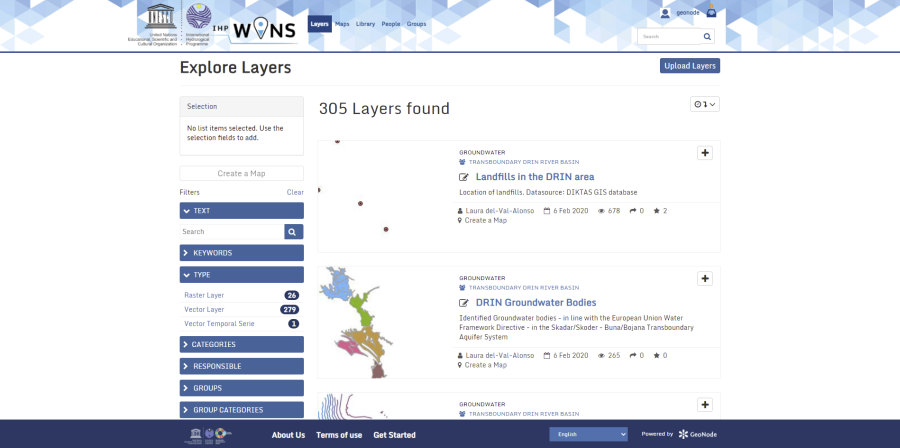
Task: Filter by Vector Layer type
Action: point(204,309)
